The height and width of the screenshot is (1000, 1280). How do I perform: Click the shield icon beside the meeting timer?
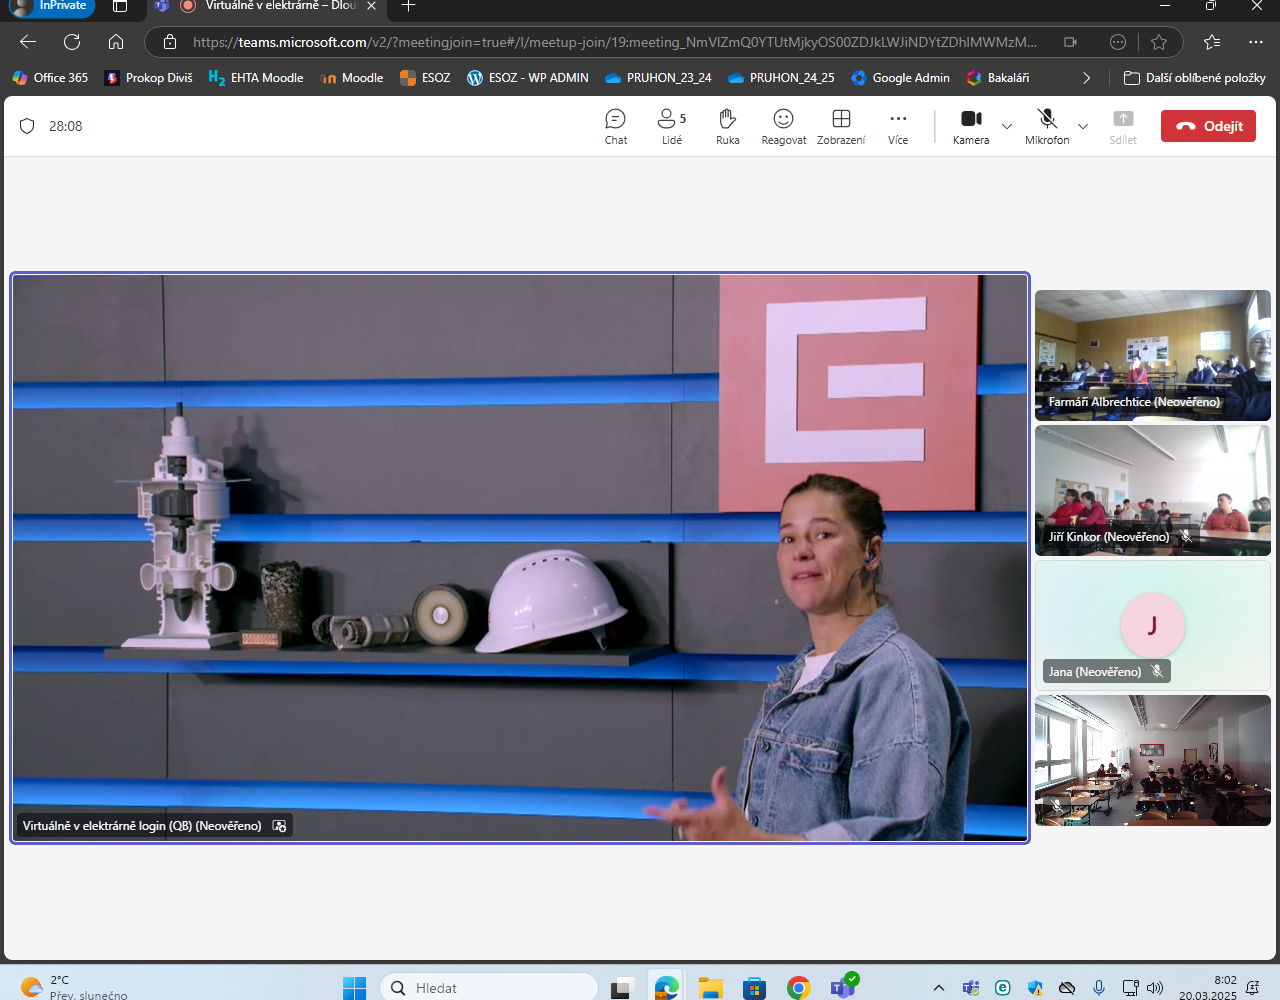pos(27,126)
